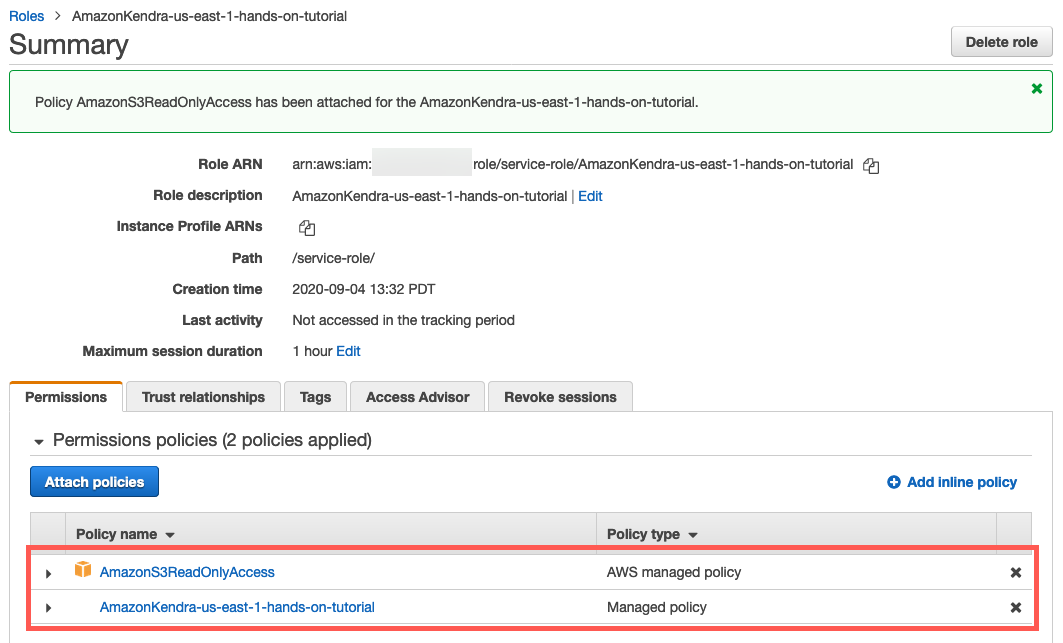1063x643 pixels.
Task: Collapse the Permissions policies section
Action: (39, 441)
